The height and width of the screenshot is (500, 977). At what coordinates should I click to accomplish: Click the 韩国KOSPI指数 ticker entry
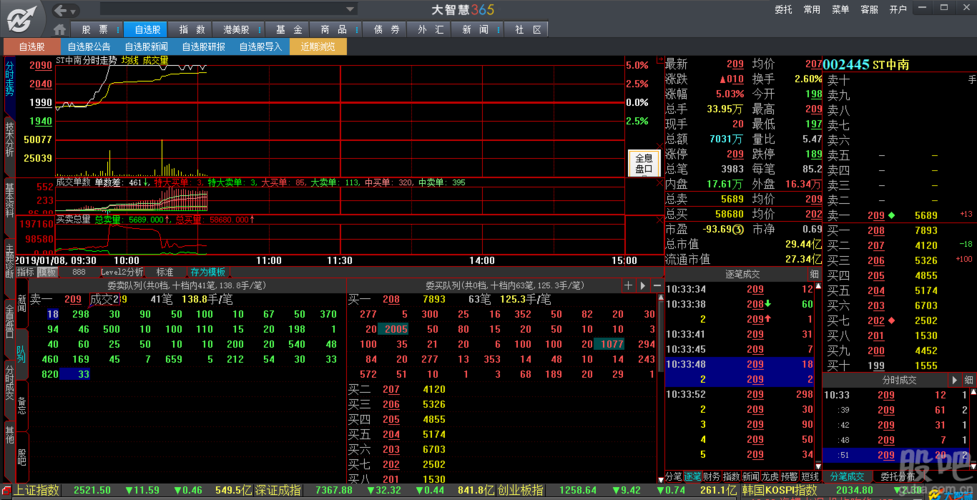tap(779, 490)
